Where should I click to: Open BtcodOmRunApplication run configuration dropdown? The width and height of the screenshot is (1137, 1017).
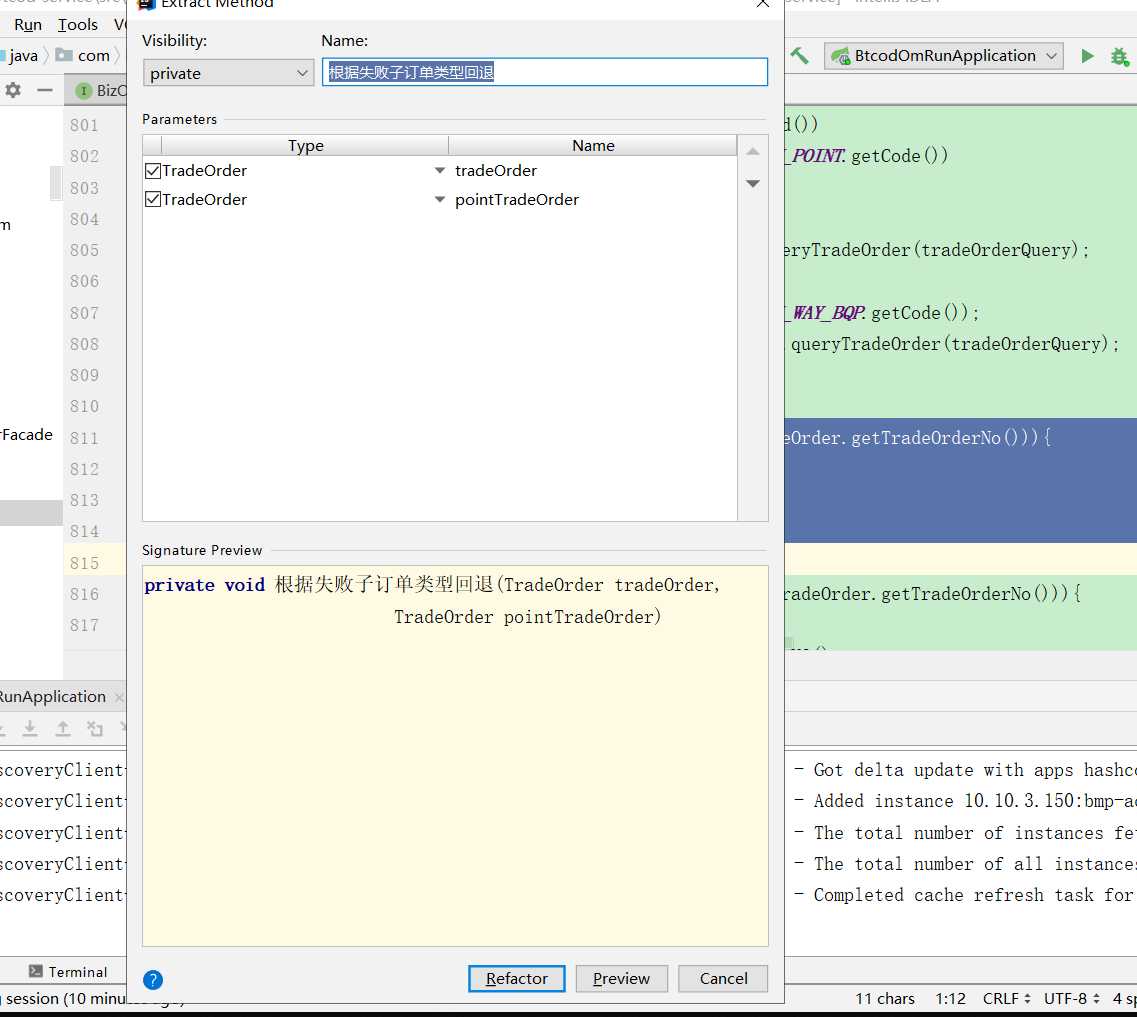click(943, 55)
